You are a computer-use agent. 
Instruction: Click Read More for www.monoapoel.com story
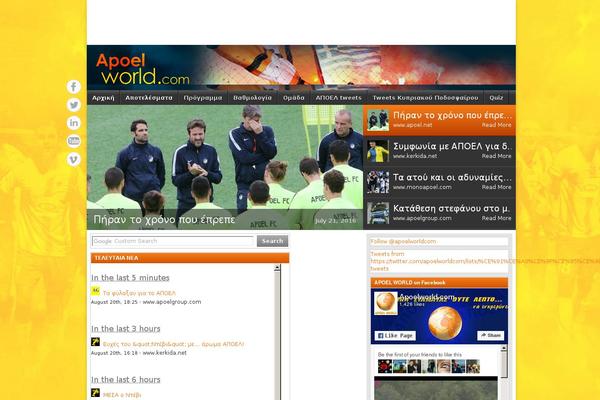pyautogui.click(x=496, y=187)
